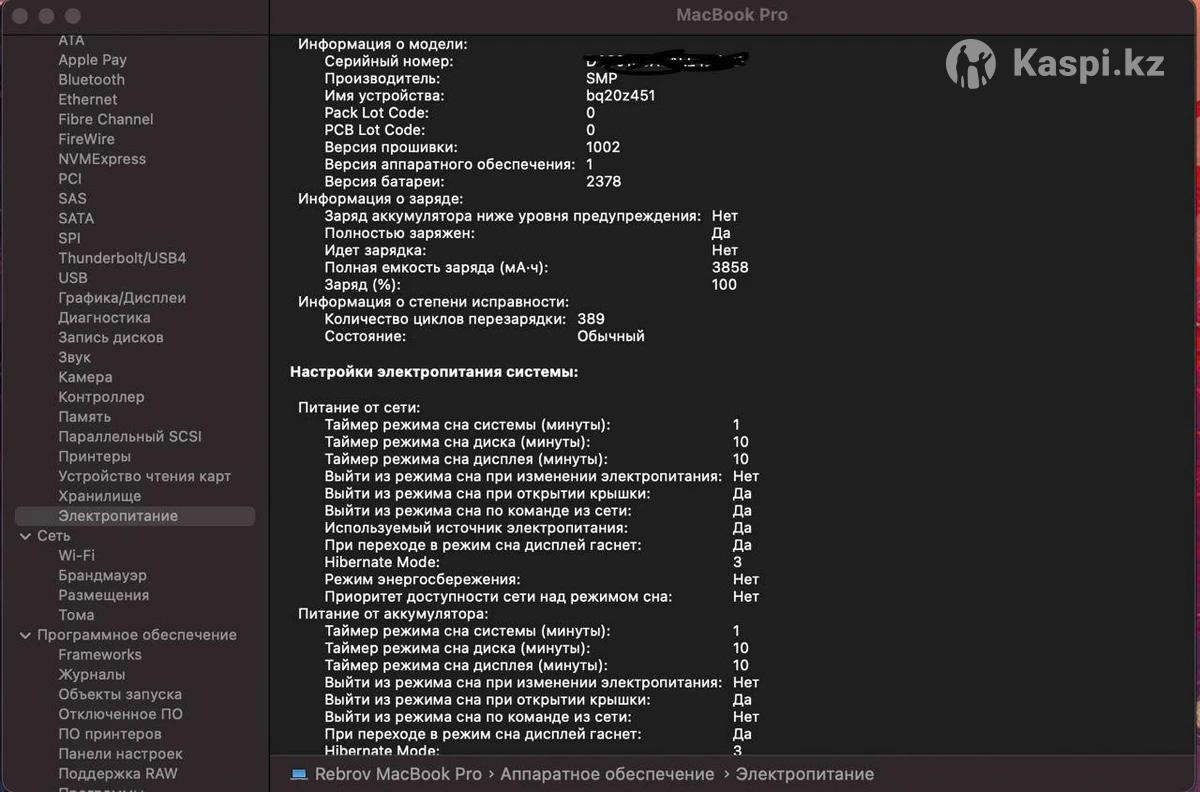Collapse the Сеть section chevron
This screenshot has height=792, width=1200.
25,536
